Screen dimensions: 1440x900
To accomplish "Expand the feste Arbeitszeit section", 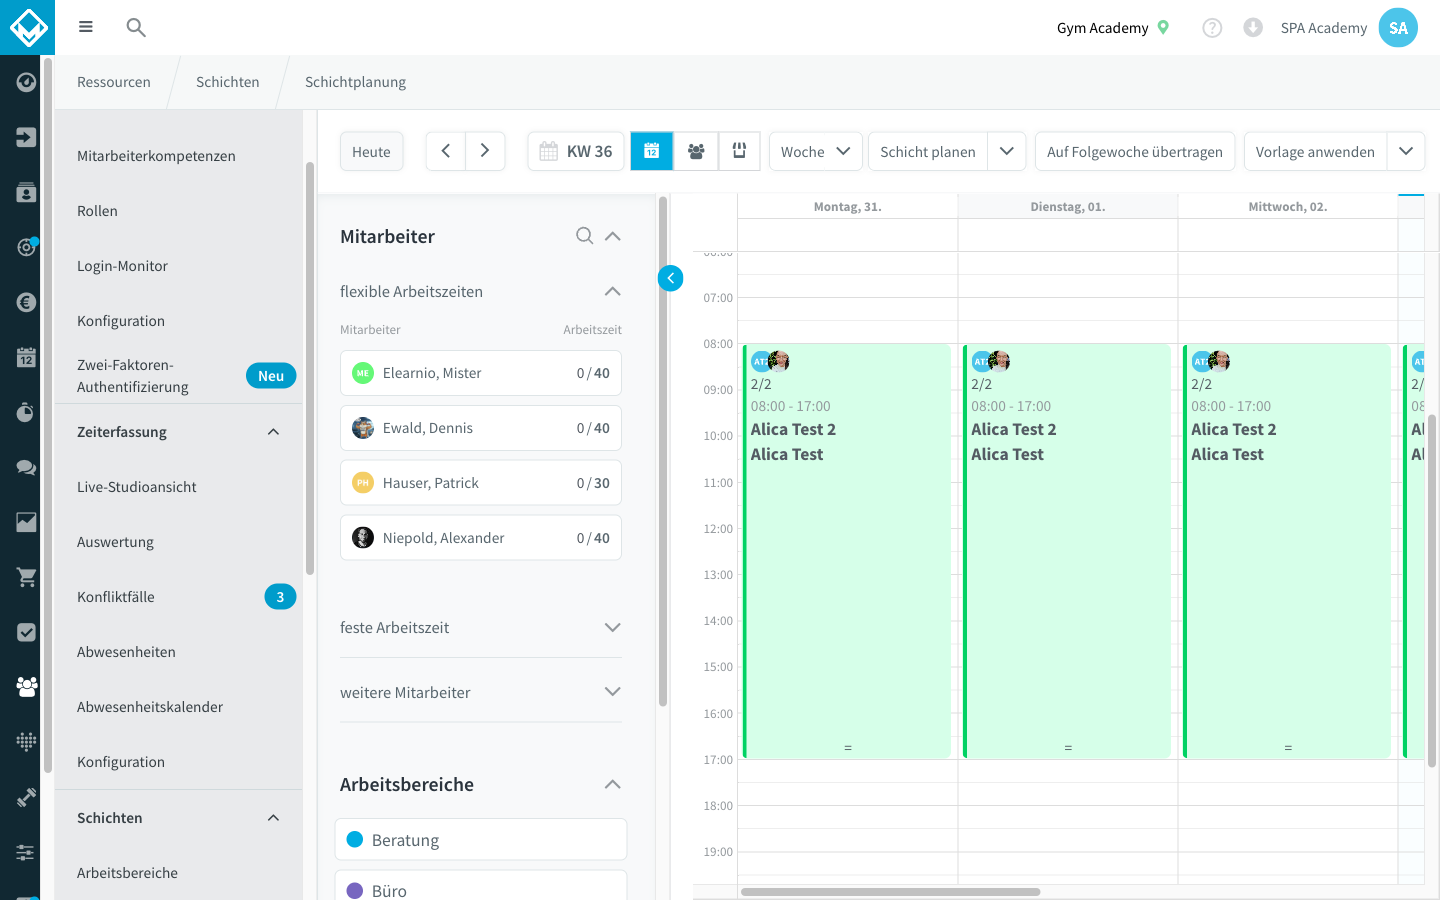I will click(x=481, y=627).
